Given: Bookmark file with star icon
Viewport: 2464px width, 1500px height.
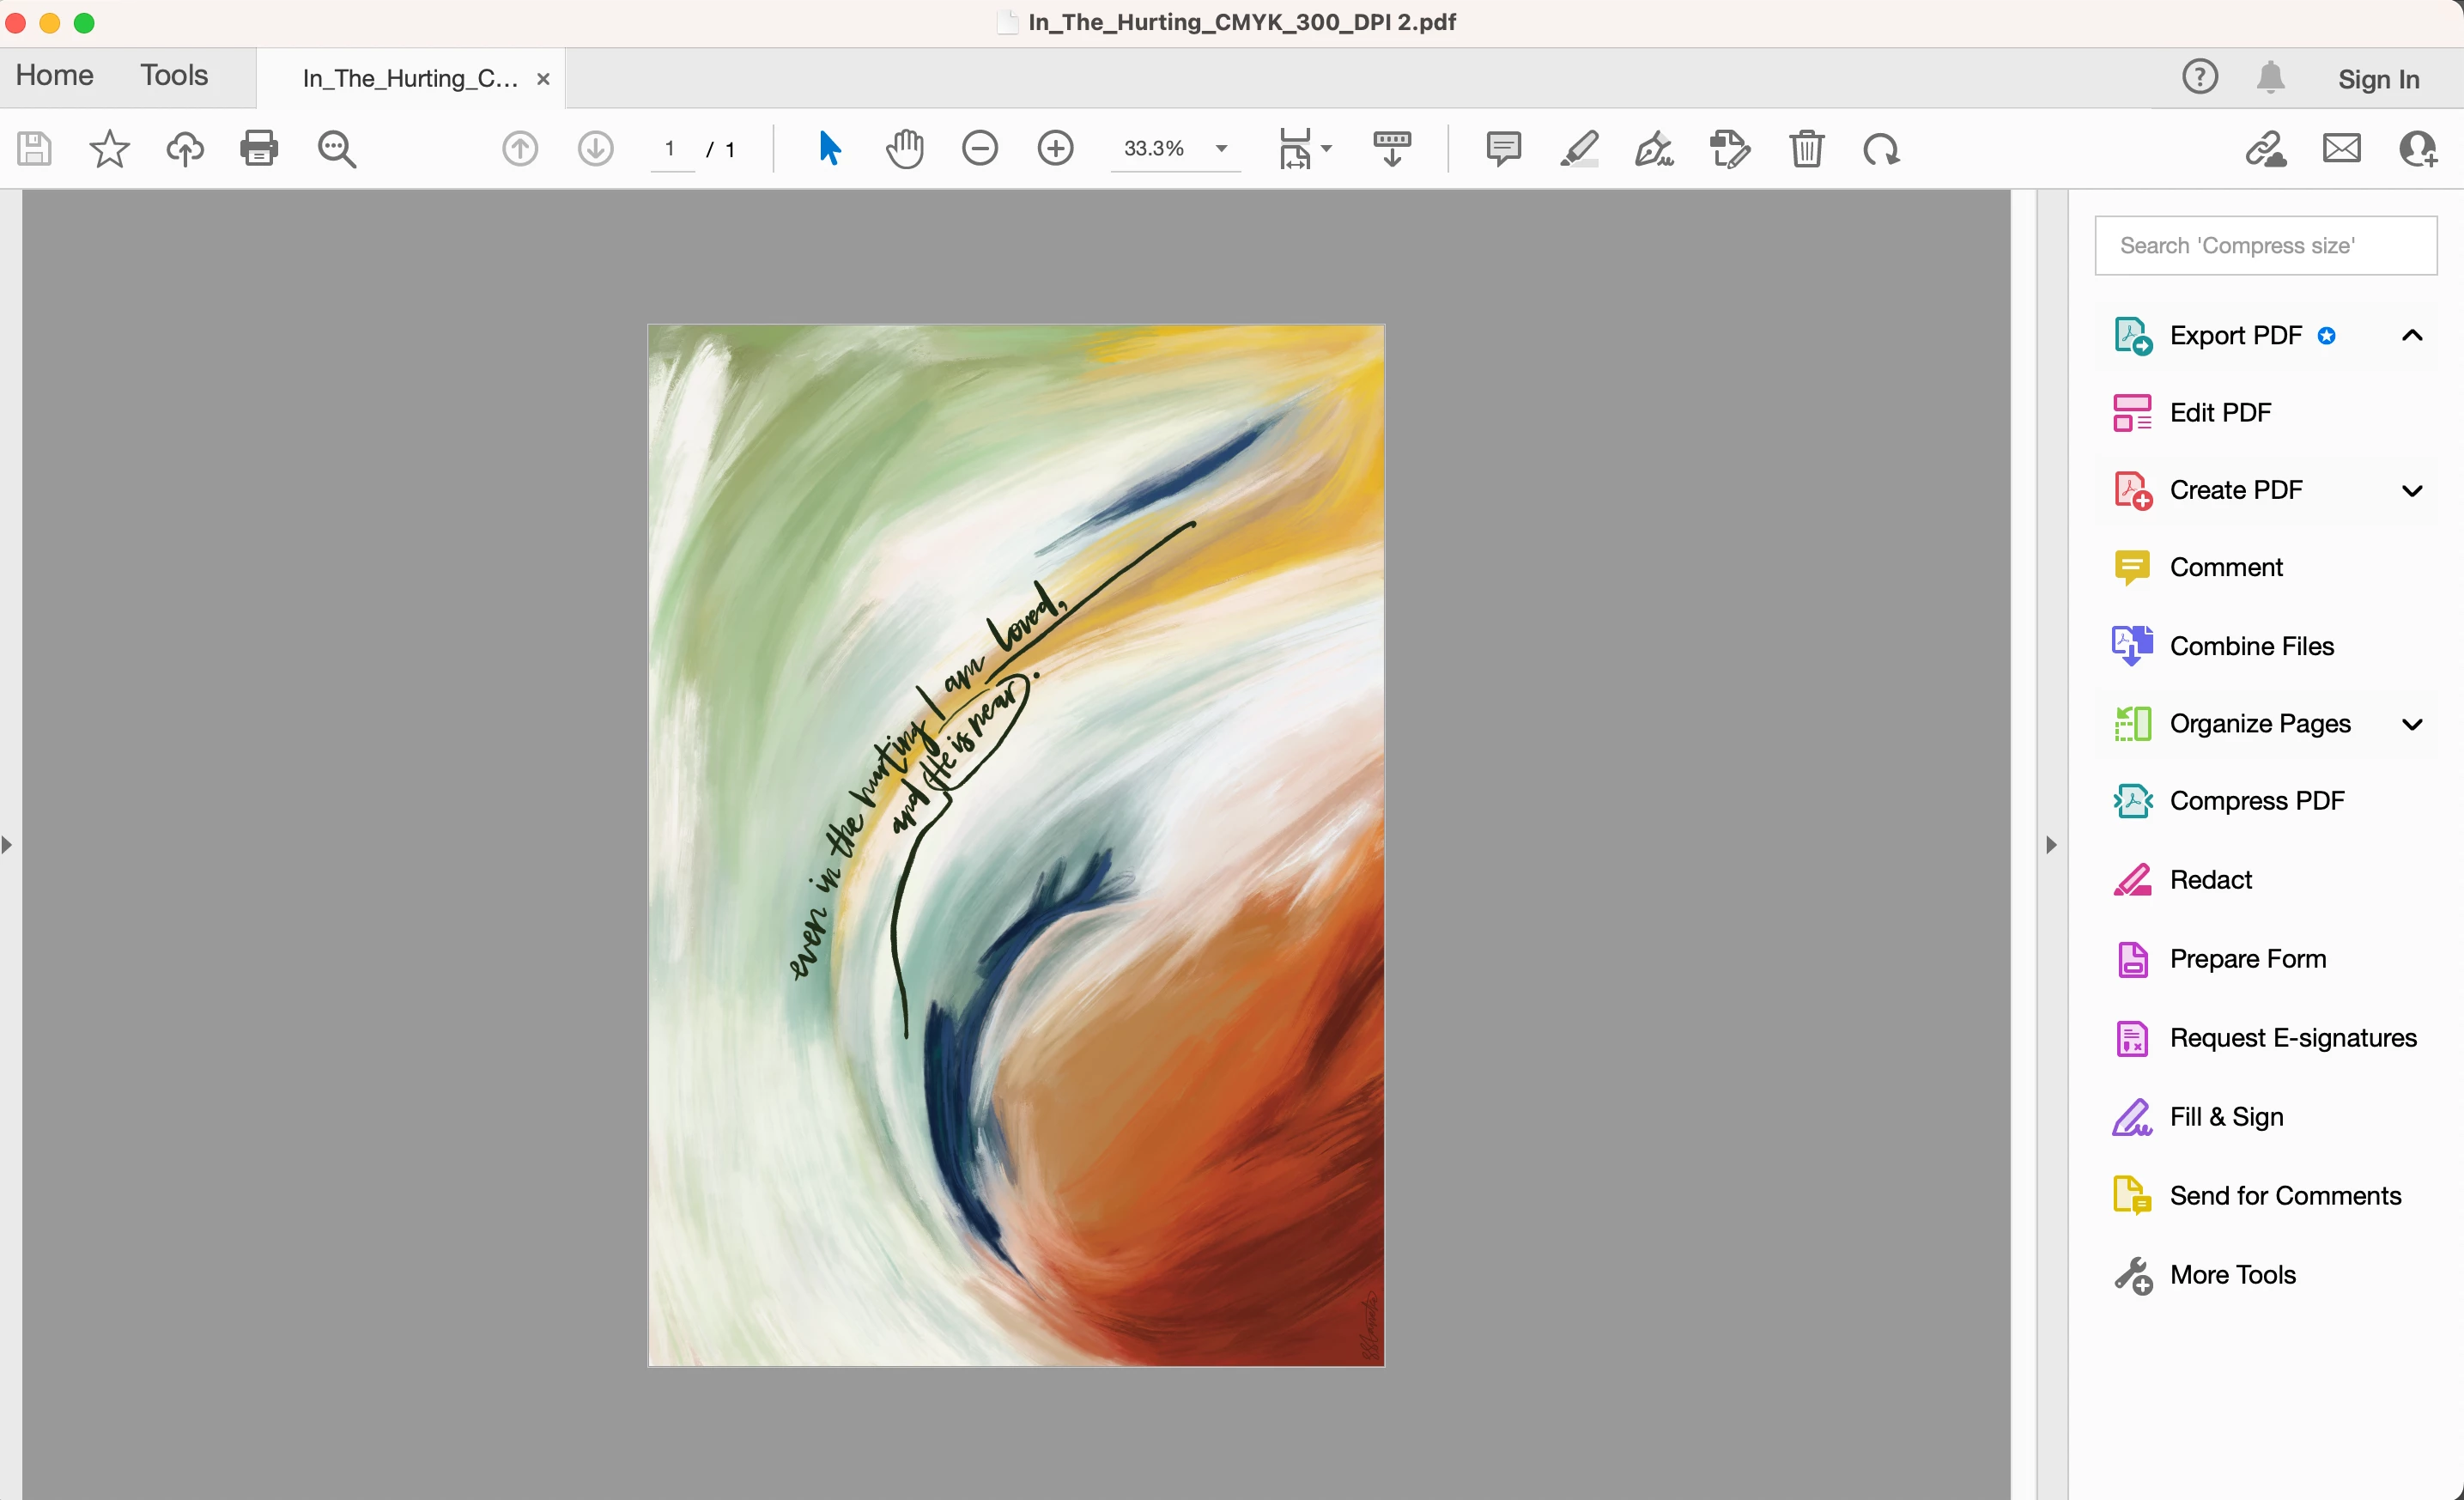Looking at the screenshot, I should (x=109, y=150).
